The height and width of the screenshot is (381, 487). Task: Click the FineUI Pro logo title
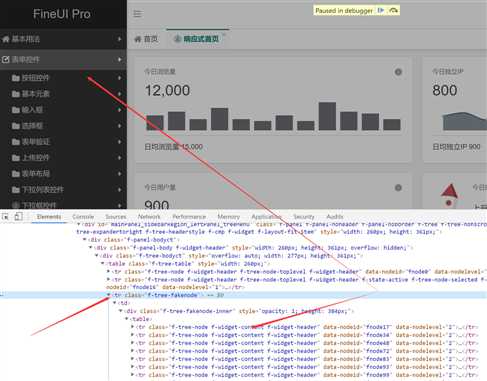pos(62,14)
